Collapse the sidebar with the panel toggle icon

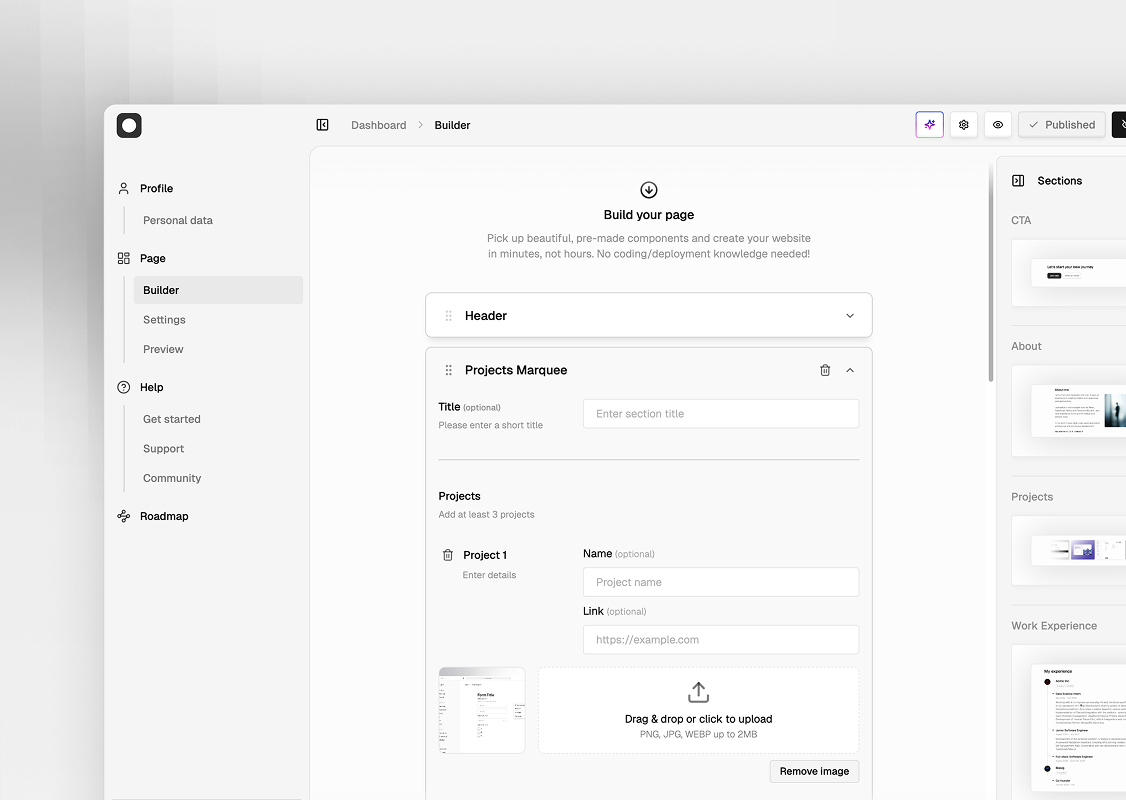(x=322, y=125)
